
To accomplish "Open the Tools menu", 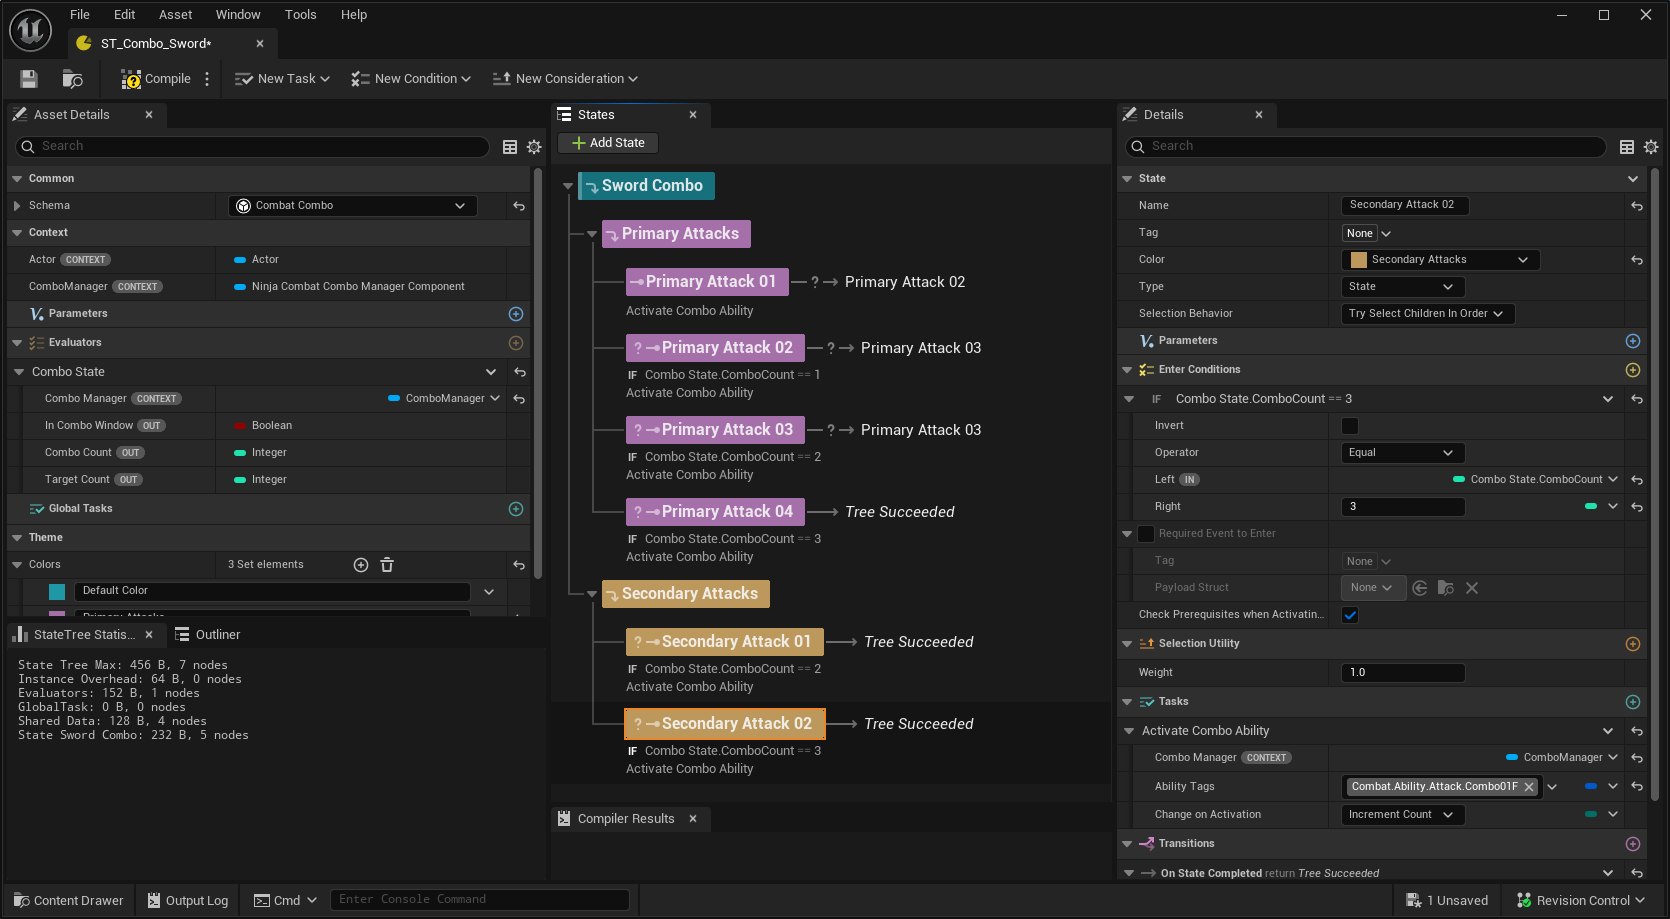I will 300,15.
